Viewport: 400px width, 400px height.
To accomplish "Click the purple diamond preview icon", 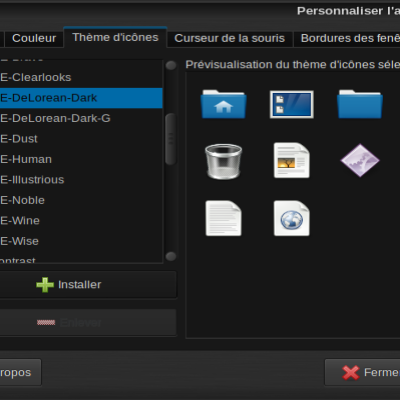I will point(360,160).
